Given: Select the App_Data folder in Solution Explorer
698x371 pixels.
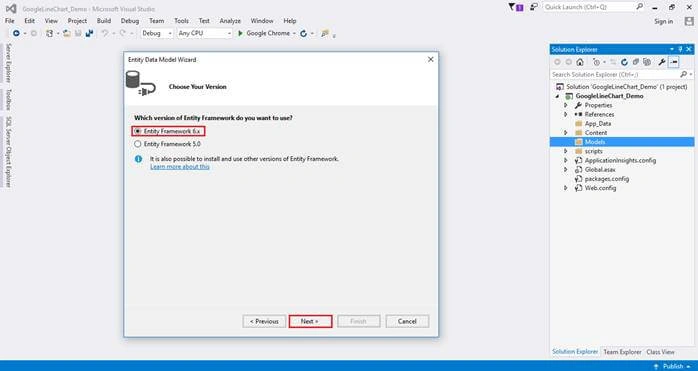Looking at the screenshot, I should click(x=597, y=123).
